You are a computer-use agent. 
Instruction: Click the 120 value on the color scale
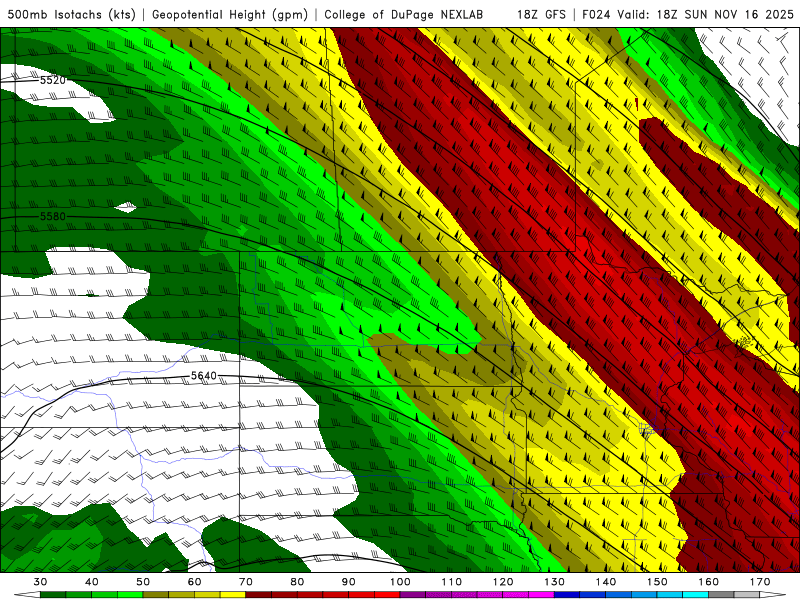click(x=503, y=582)
